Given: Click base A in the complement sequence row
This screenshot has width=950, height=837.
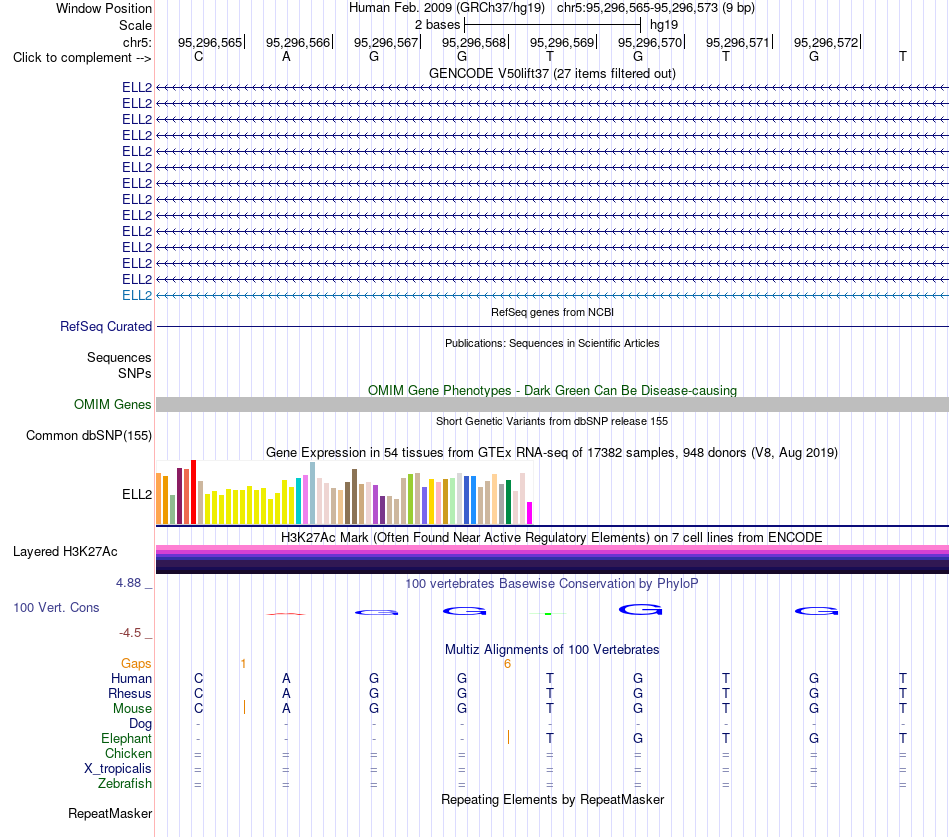Looking at the screenshot, I should coord(286,56).
